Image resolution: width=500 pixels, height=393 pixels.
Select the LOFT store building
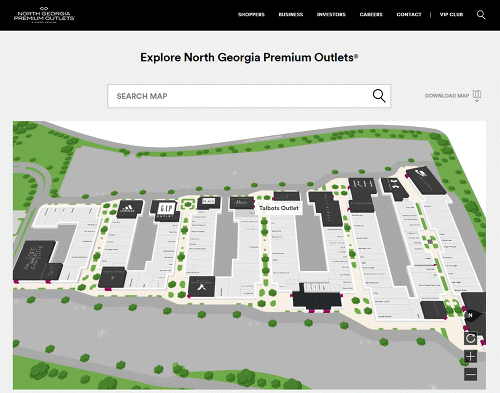coord(287,196)
